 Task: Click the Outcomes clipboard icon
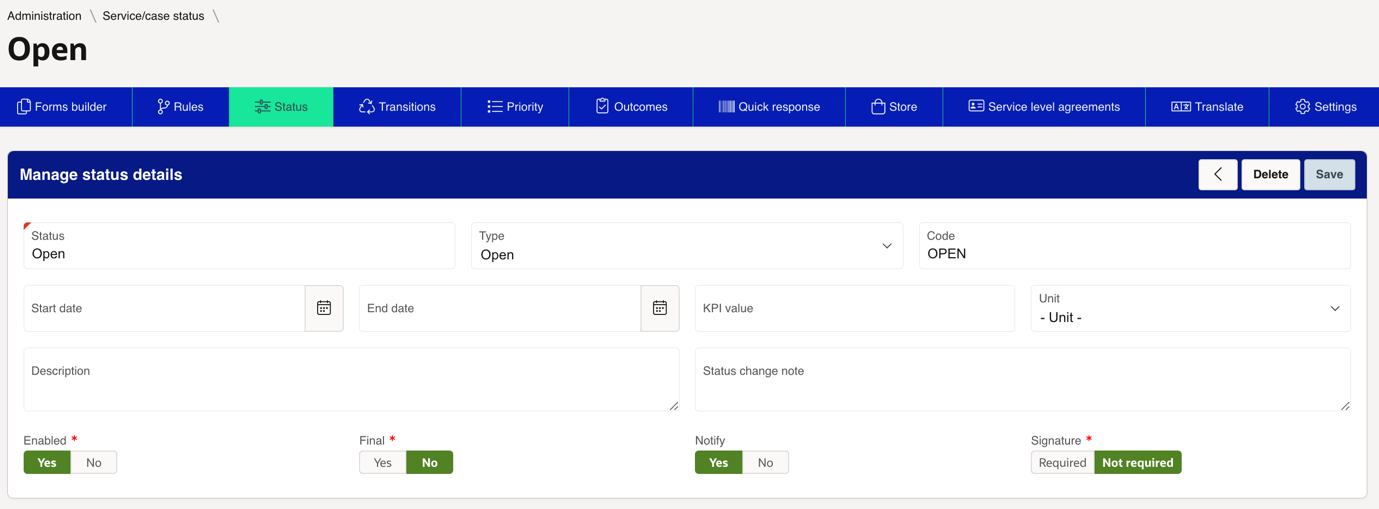[602, 106]
